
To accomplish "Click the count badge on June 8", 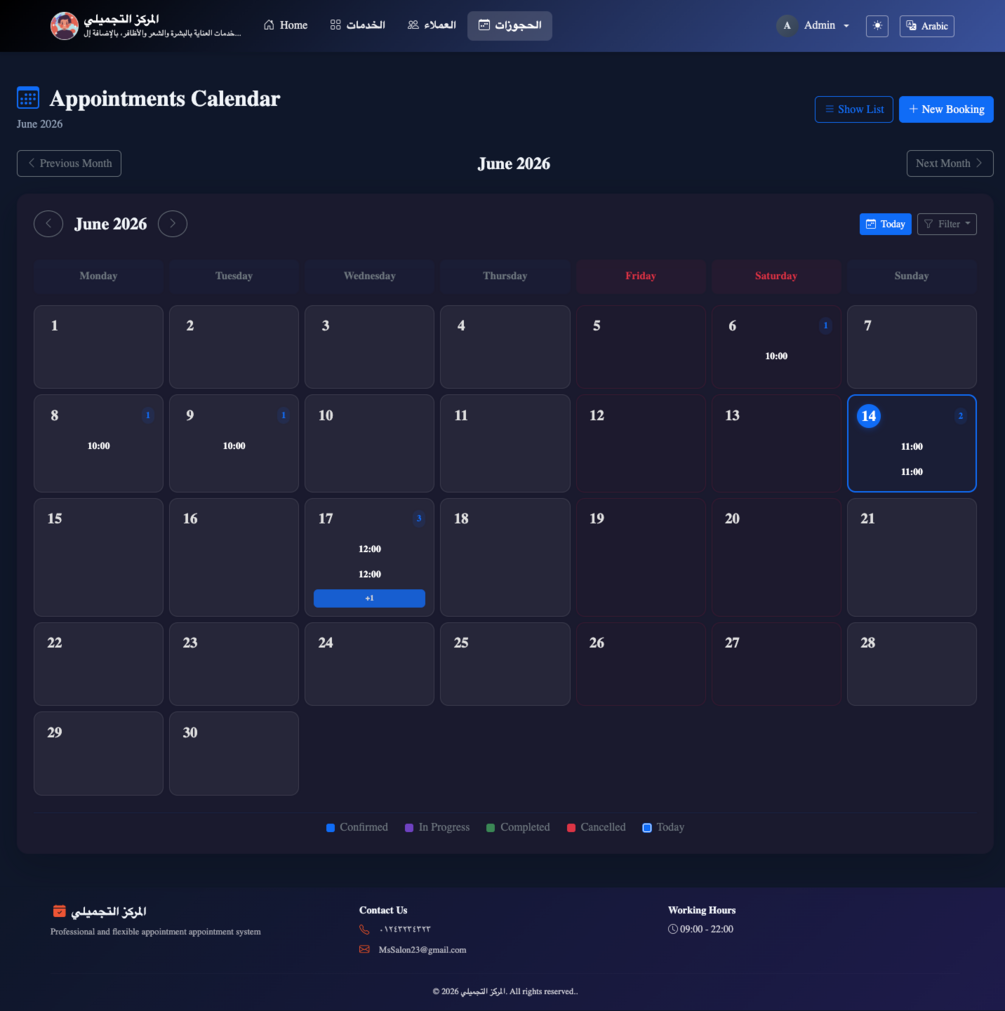I will (x=148, y=415).
